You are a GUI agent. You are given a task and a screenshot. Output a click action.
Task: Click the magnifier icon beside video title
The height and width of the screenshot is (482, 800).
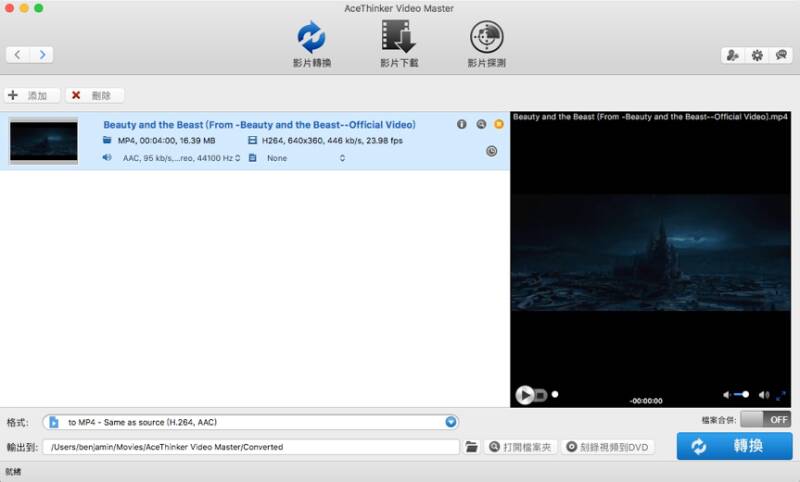point(481,124)
